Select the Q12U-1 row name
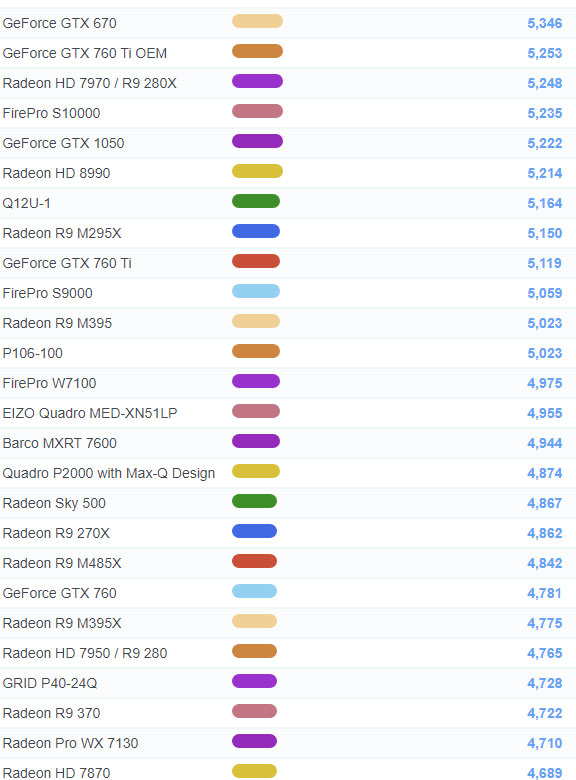Viewport: 576px width, 780px height. 26,203
